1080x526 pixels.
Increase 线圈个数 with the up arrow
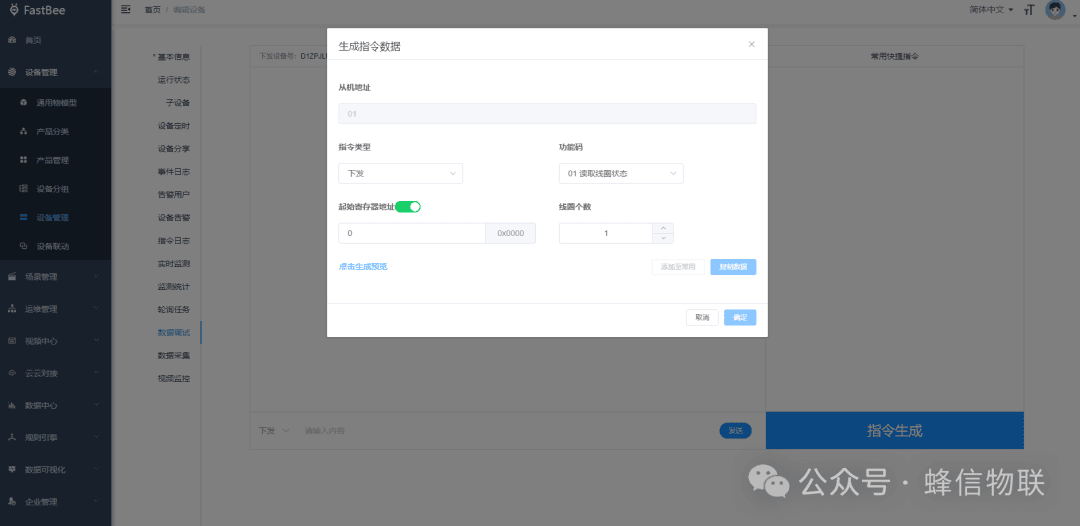pos(663,229)
